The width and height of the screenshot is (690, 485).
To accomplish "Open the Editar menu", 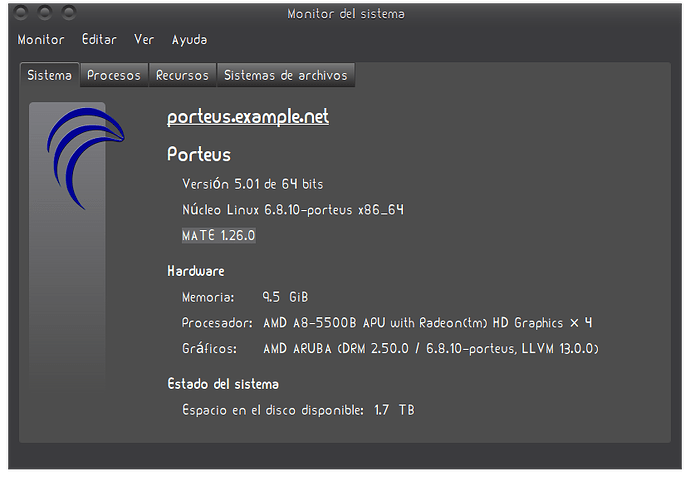I will pyautogui.click(x=99, y=40).
